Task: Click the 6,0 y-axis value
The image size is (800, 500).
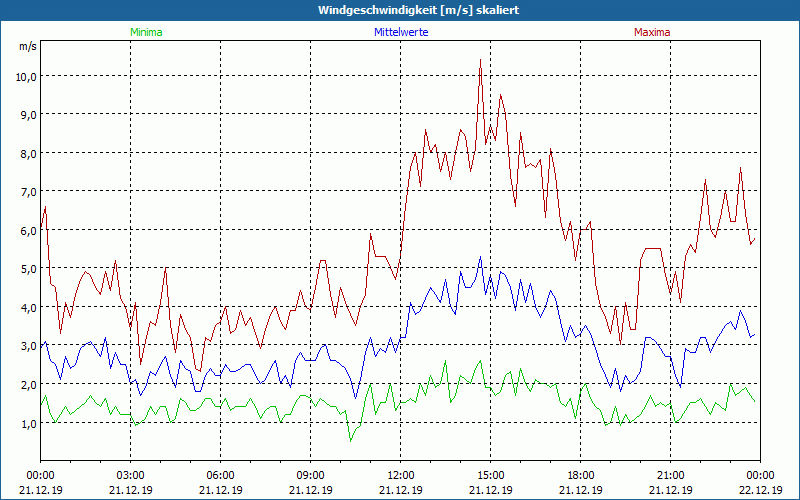Action: pyautogui.click(x=29, y=231)
